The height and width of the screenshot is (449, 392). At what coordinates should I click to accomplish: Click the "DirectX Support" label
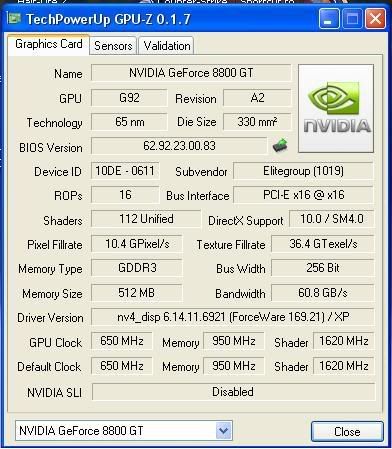pos(246,221)
